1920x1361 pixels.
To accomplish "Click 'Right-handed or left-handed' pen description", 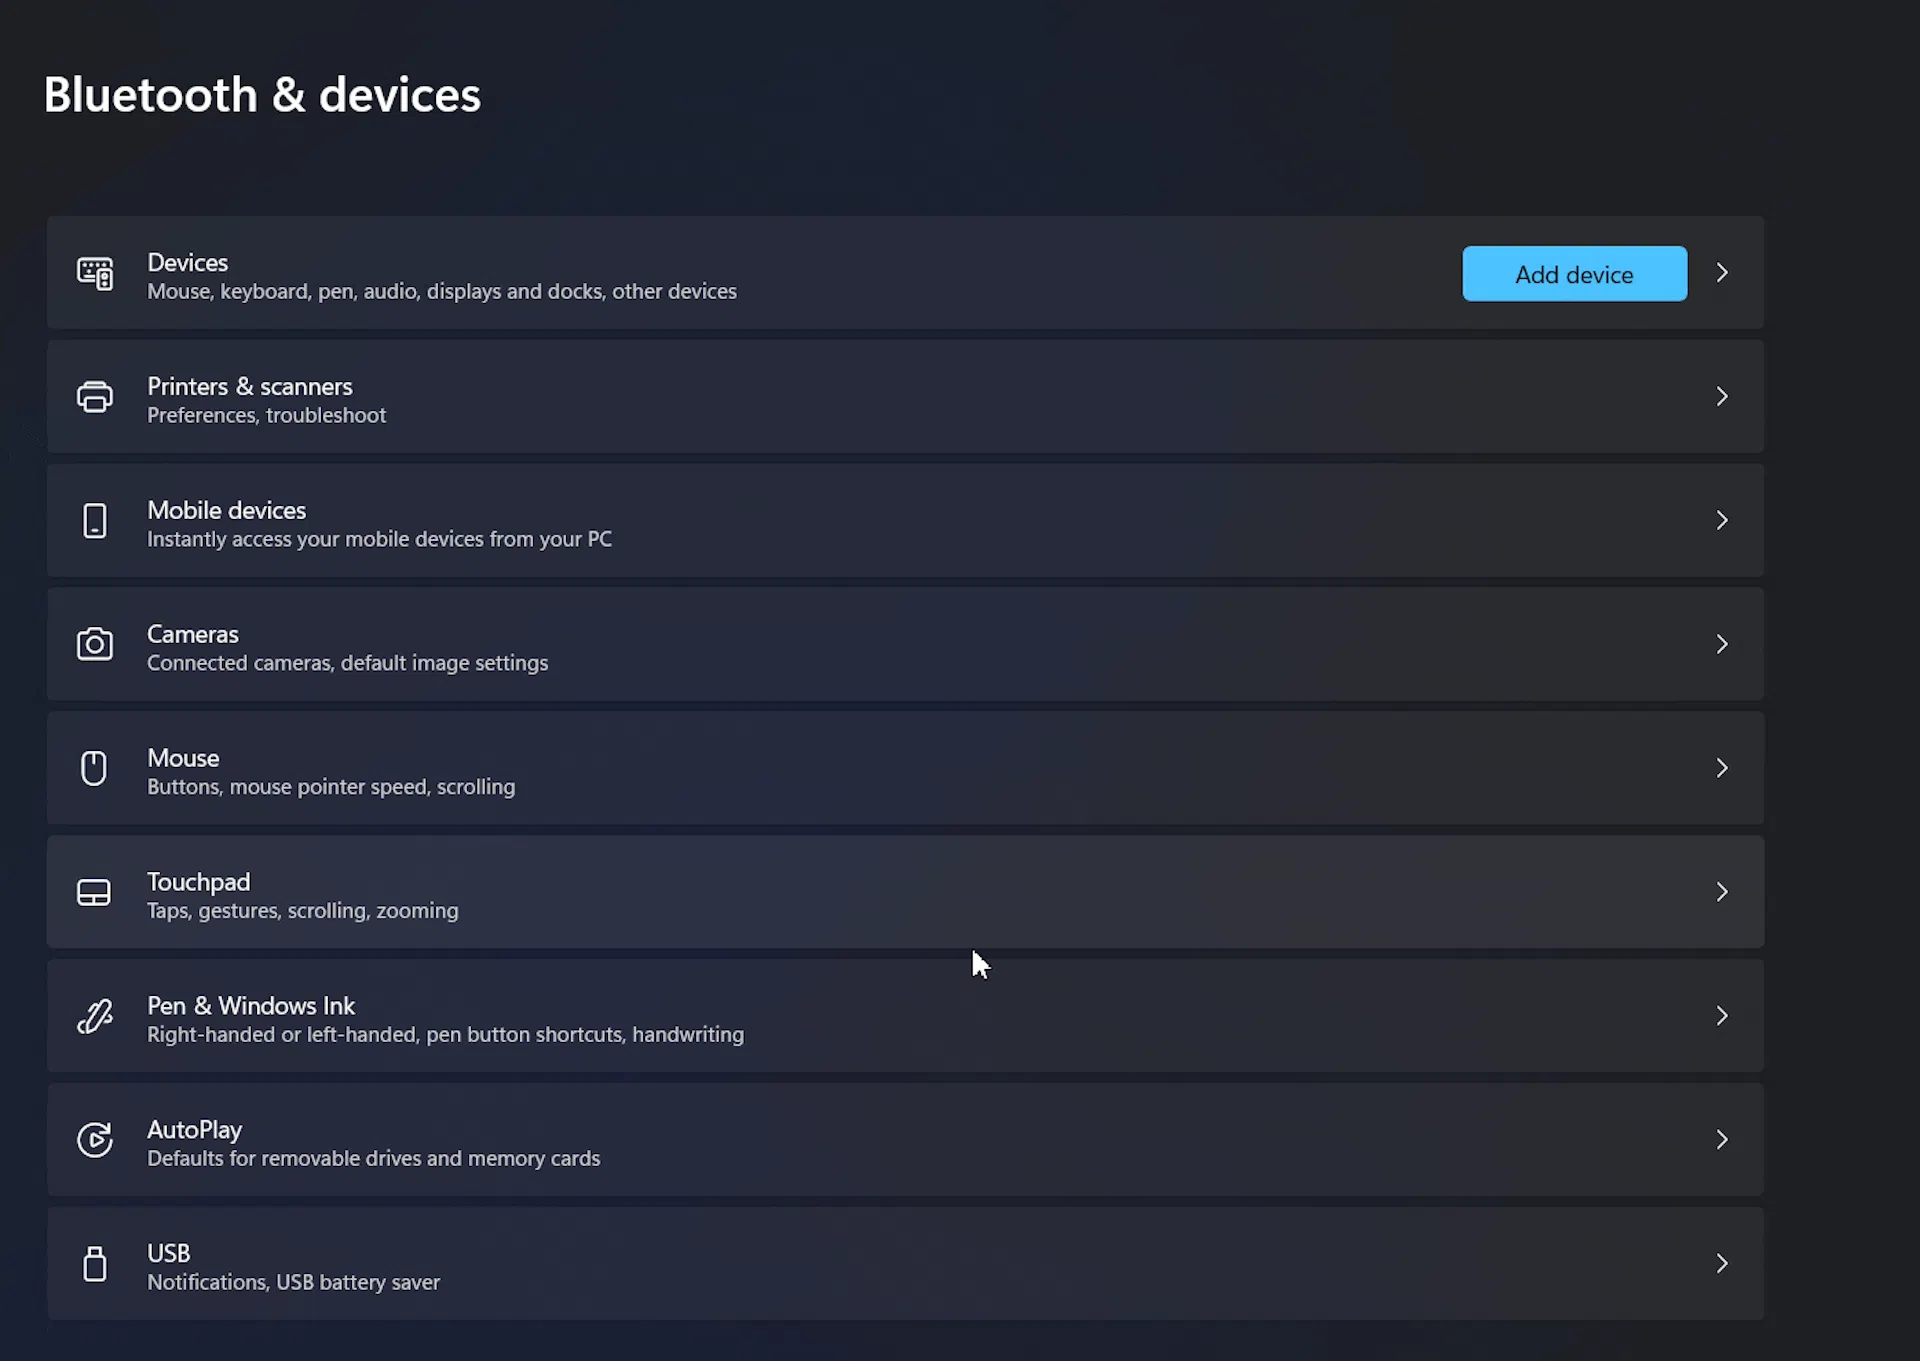I will [x=446, y=1035].
